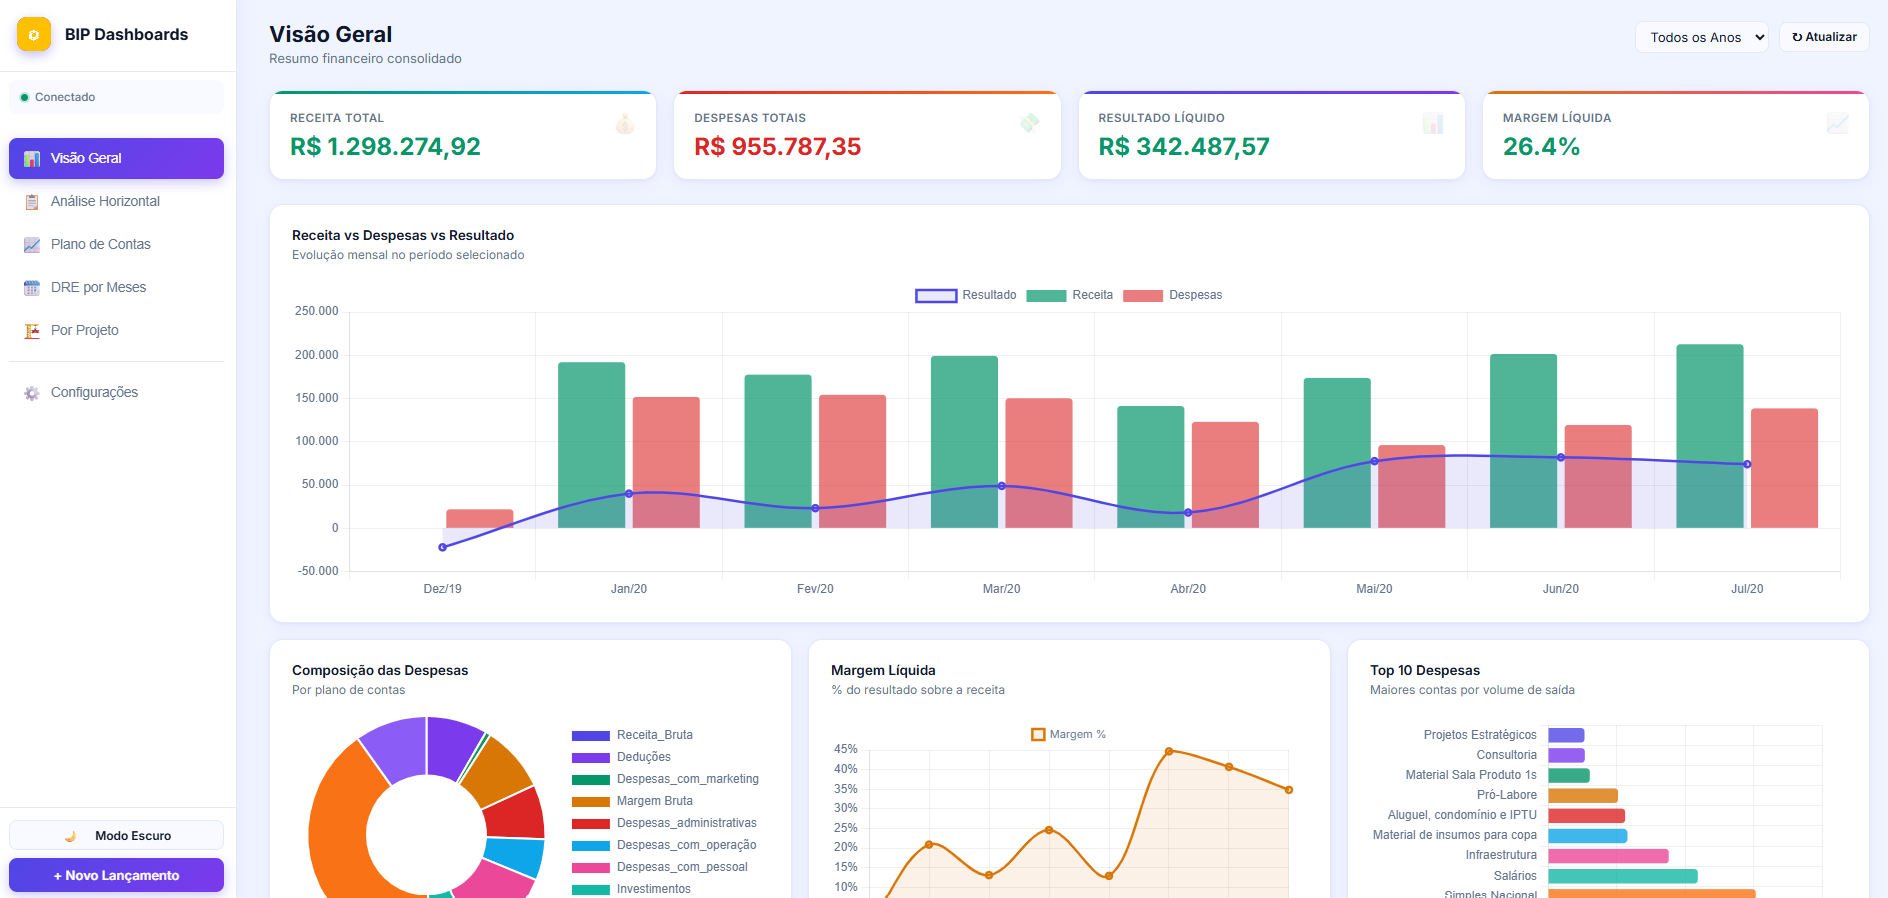Click the Por Projeto crane icon
This screenshot has height=898, width=1888.
[32, 331]
